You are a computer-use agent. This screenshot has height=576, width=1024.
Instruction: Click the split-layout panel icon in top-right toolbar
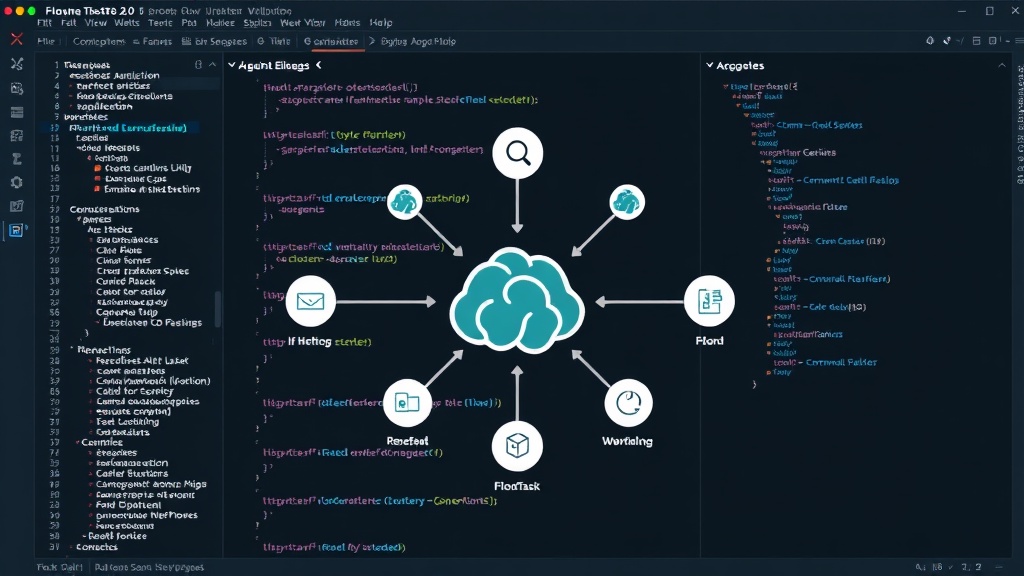(976, 40)
